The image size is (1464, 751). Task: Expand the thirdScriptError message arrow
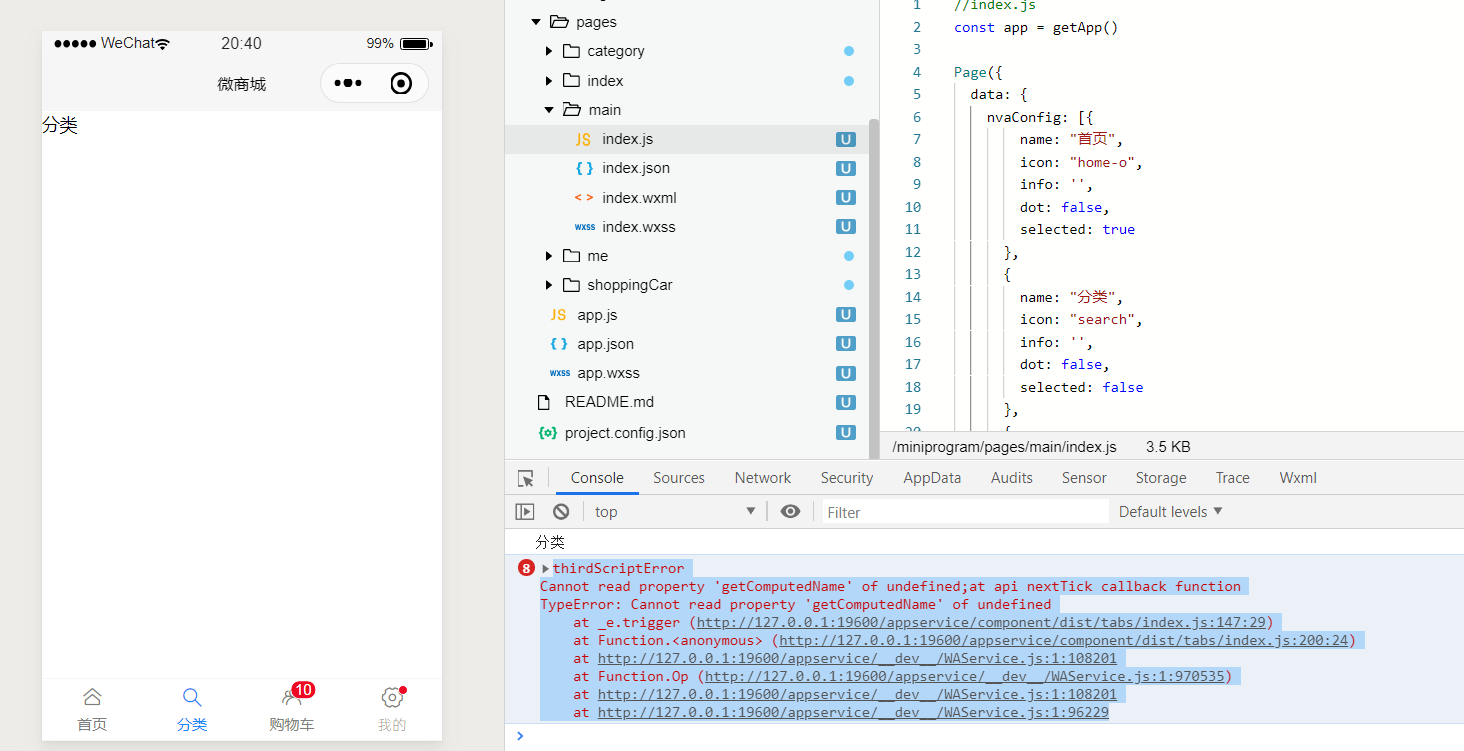coord(546,568)
